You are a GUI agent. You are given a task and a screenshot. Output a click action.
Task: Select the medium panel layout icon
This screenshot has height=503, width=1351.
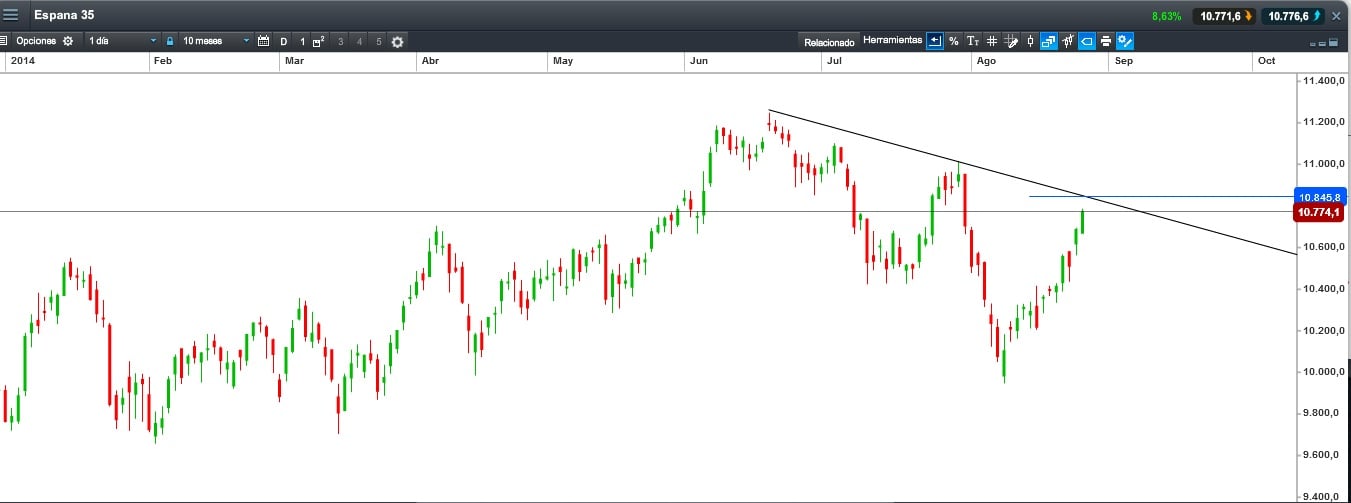click(x=1323, y=44)
